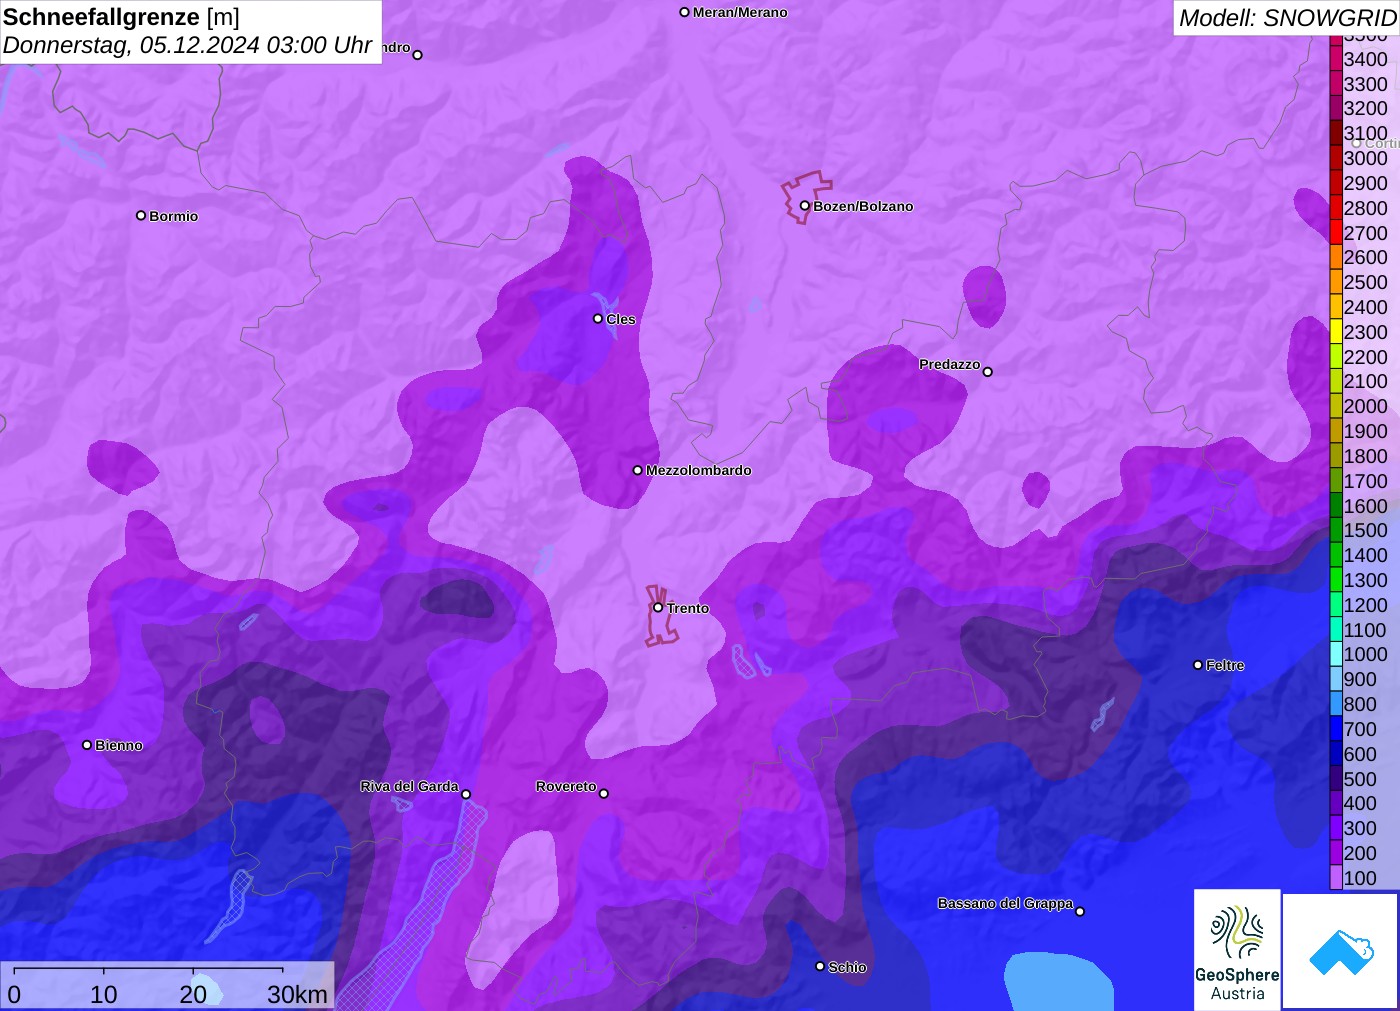Screen dimensions: 1400x1011
Task: Select the 400 m legend swatch
Action: tap(1336, 803)
